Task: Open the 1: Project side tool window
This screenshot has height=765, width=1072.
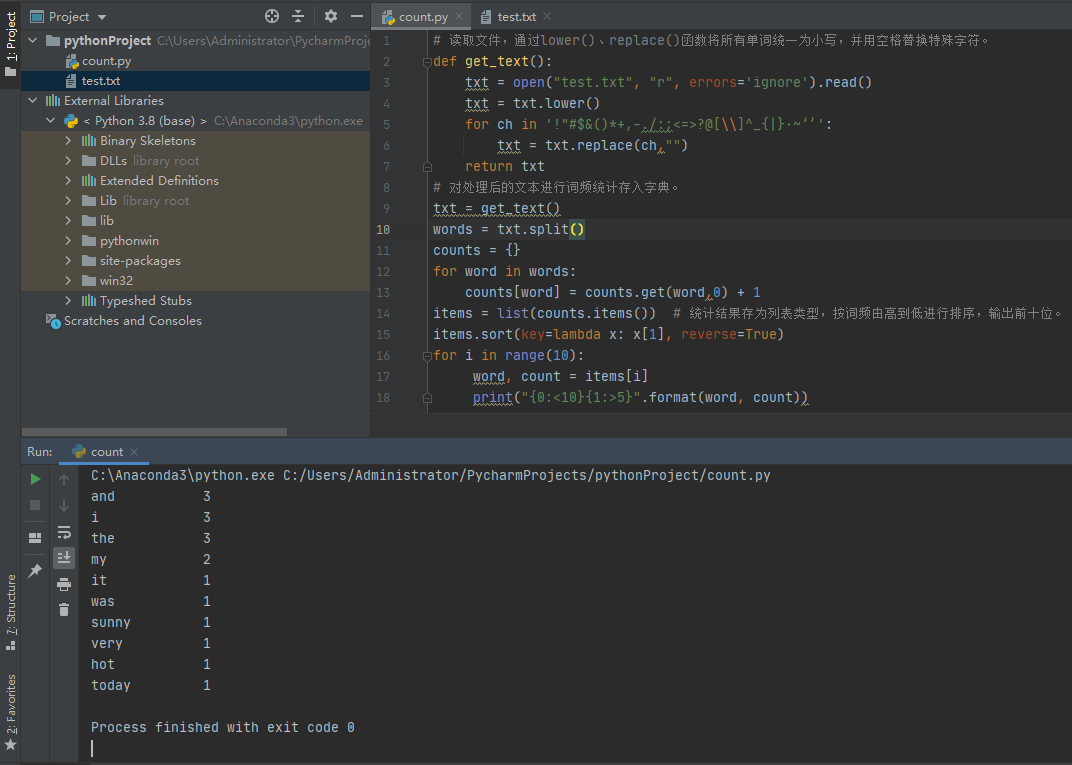Action: pyautogui.click(x=10, y=44)
